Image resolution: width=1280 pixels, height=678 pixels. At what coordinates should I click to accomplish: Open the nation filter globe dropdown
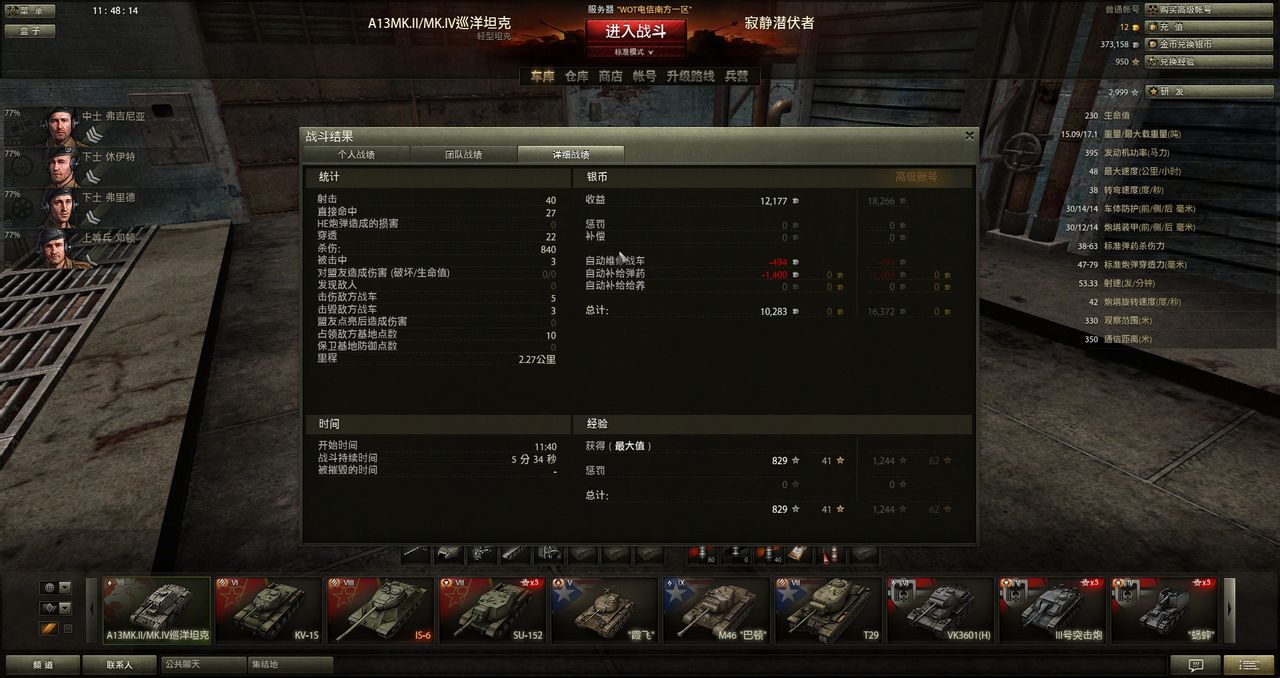point(56,587)
